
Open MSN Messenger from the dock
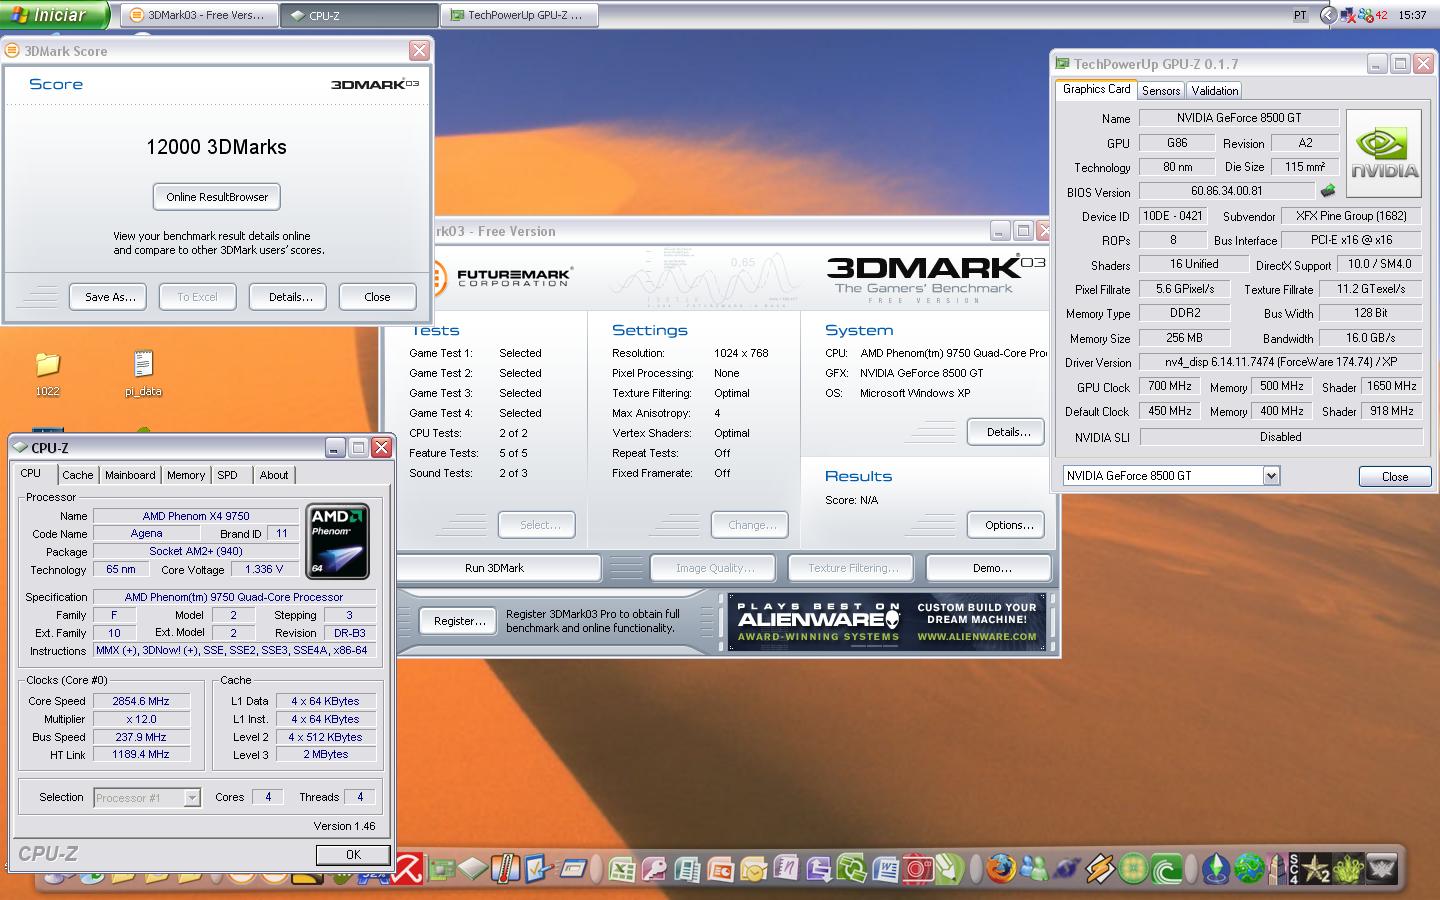1034,868
